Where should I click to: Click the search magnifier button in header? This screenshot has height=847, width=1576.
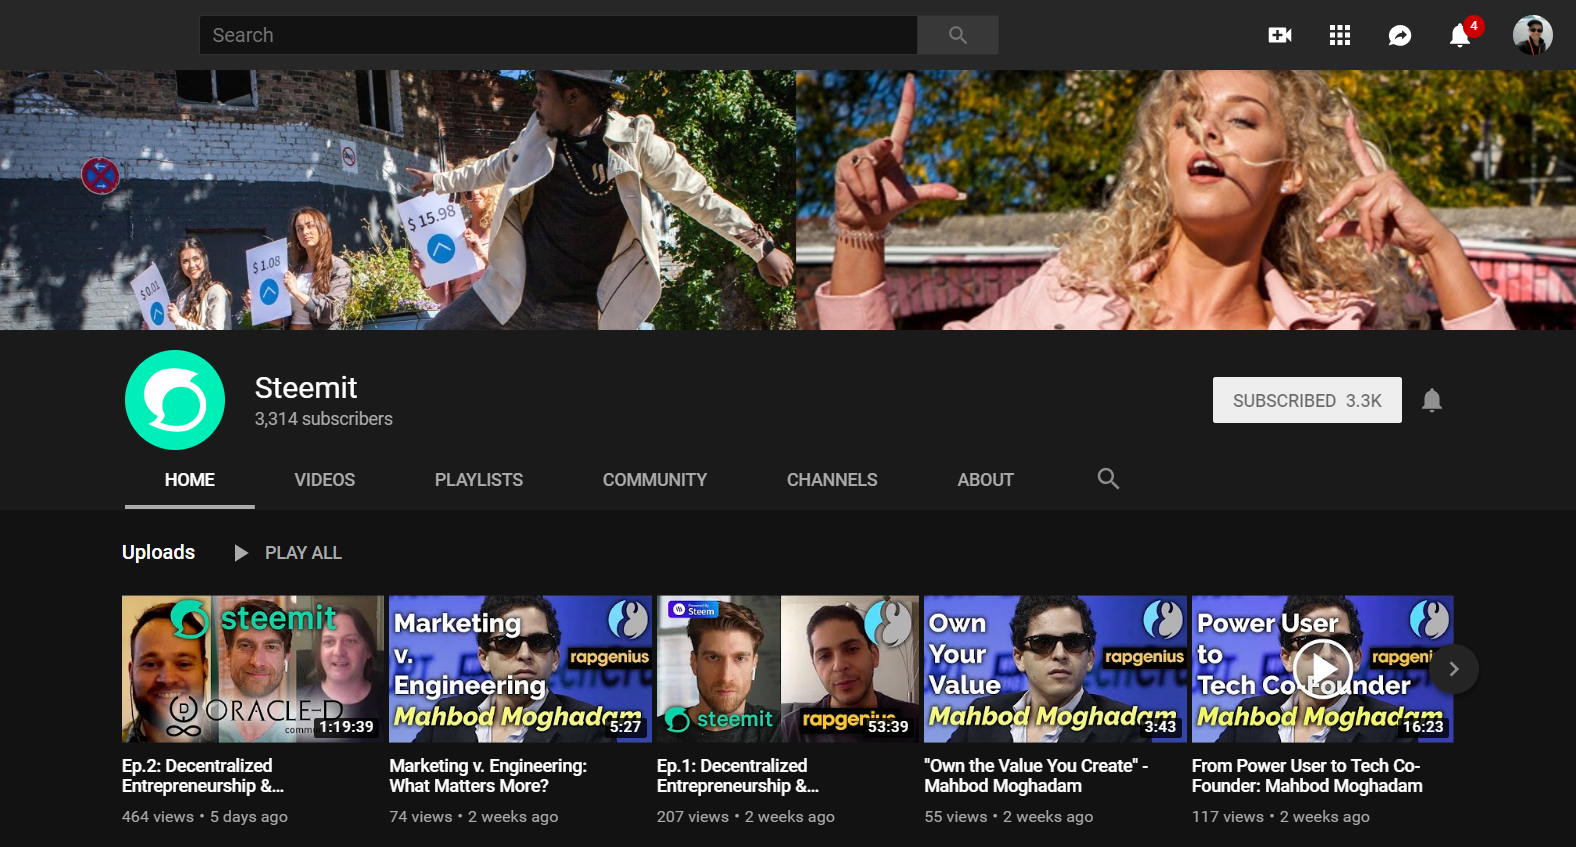click(x=957, y=35)
